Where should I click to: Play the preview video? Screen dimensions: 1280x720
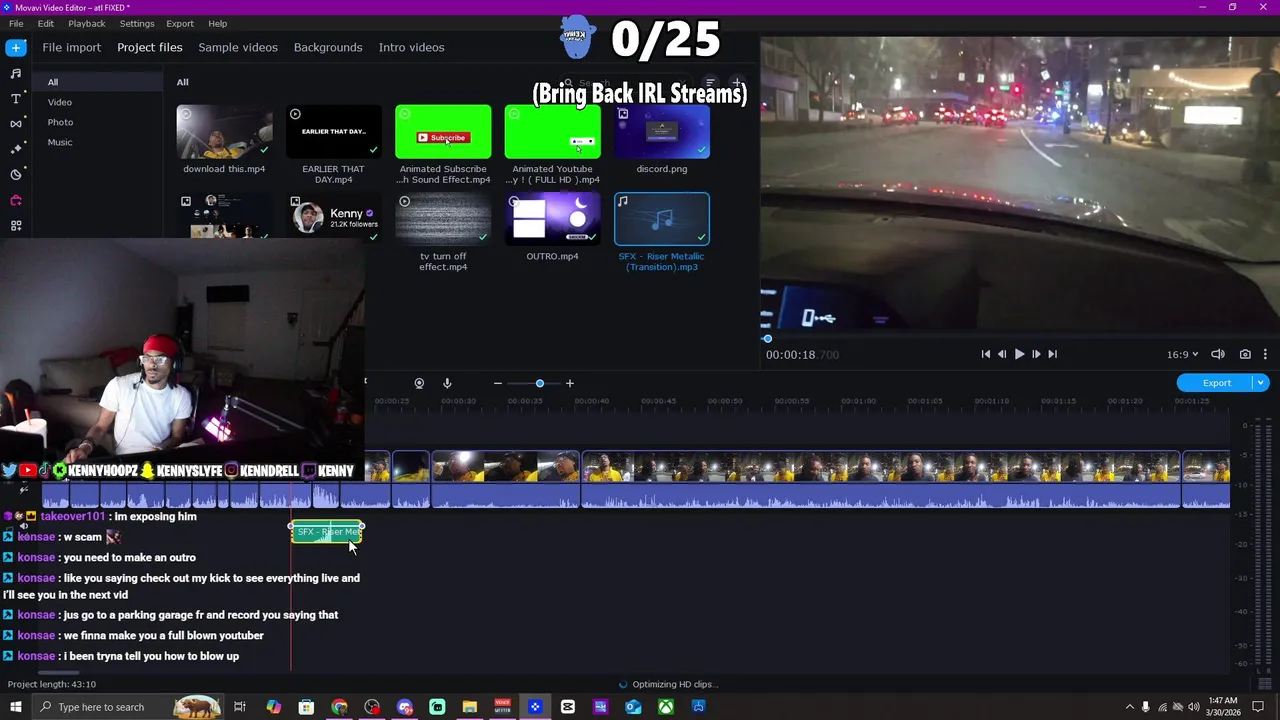click(x=1019, y=354)
